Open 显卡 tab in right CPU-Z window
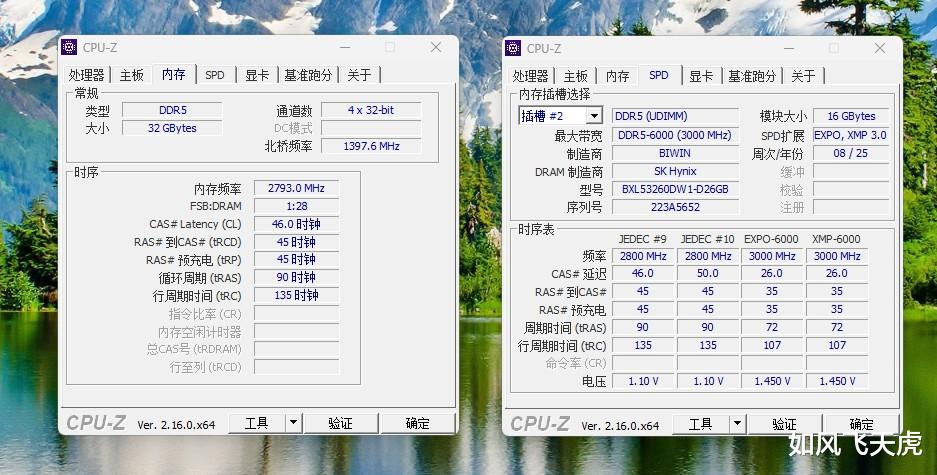The width and height of the screenshot is (937, 475). pyautogui.click(x=701, y=76)
